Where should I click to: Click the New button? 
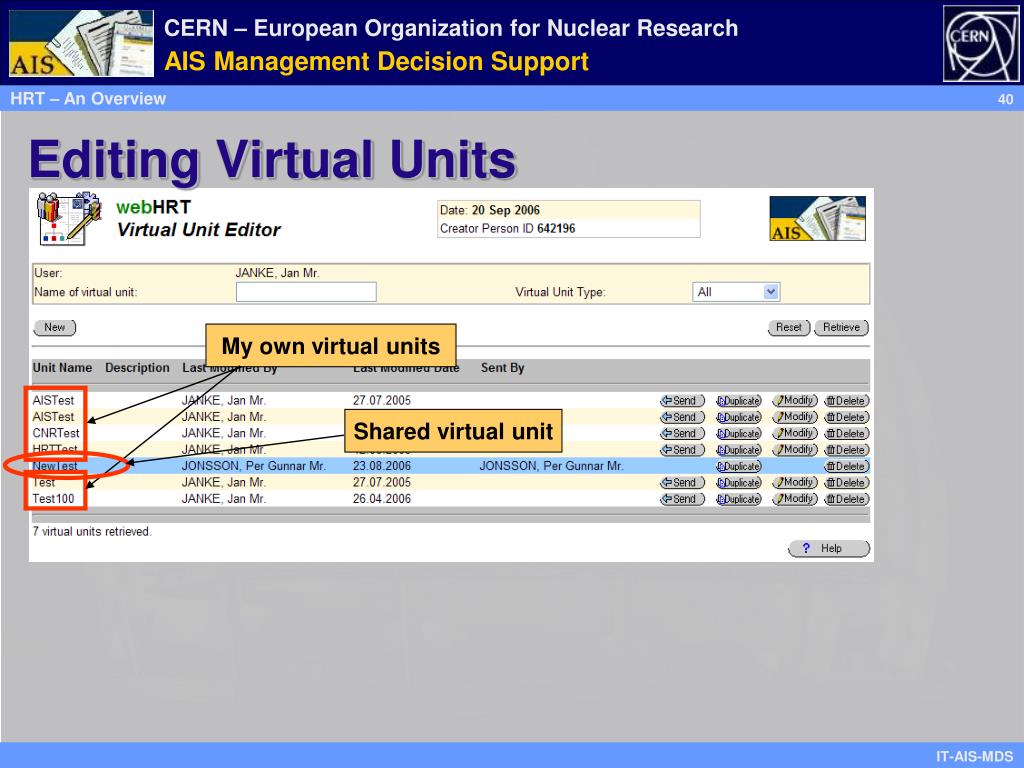(55, 327)
